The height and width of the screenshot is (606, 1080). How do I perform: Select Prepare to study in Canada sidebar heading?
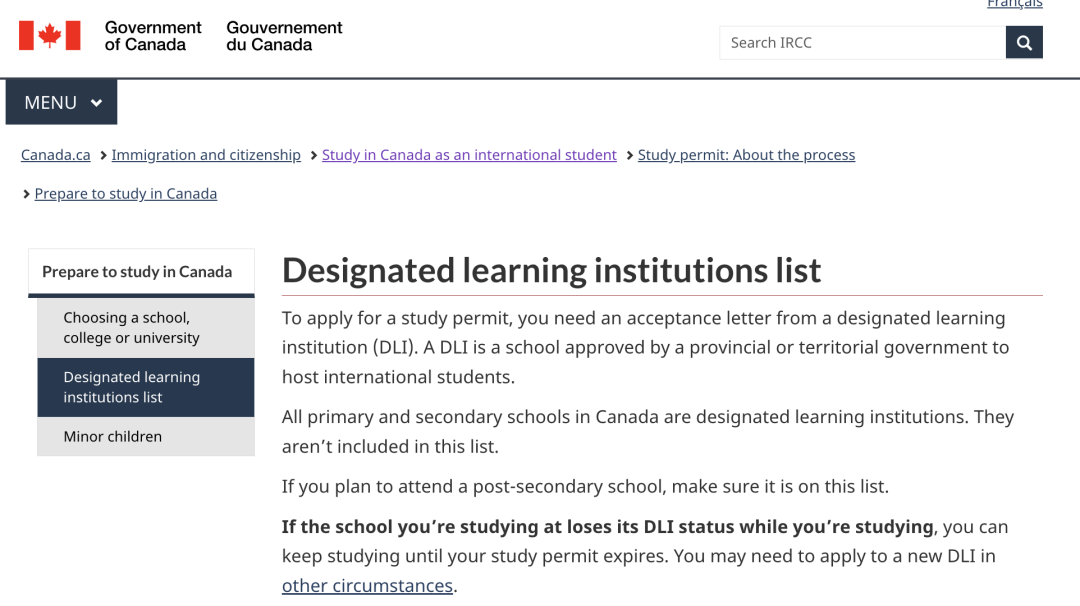(141, 272)
